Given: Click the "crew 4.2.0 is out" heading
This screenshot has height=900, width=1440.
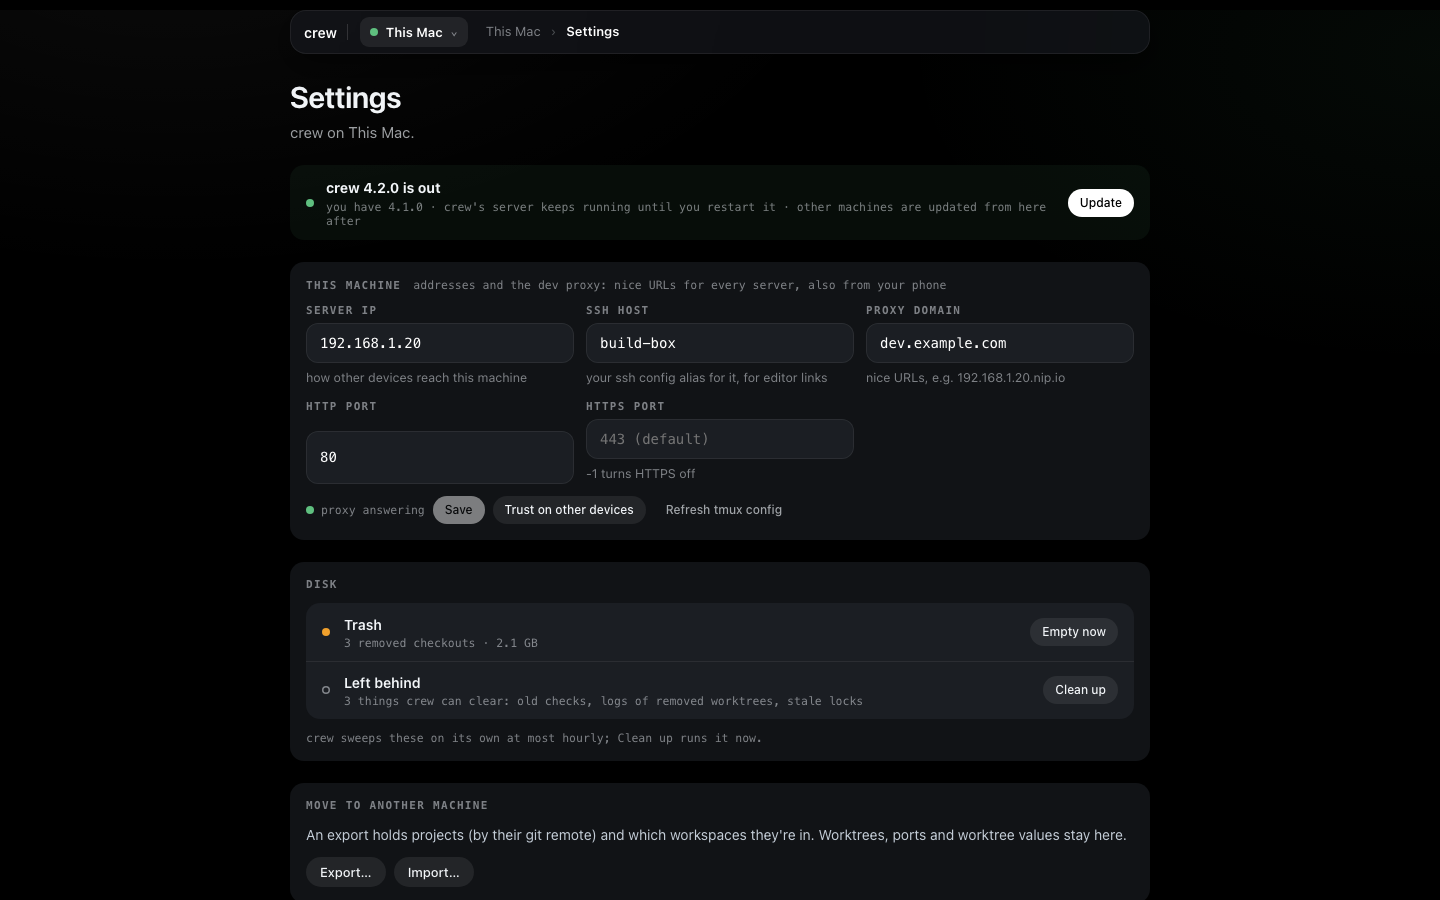Looking at the screenshot, I should point(383,188).
